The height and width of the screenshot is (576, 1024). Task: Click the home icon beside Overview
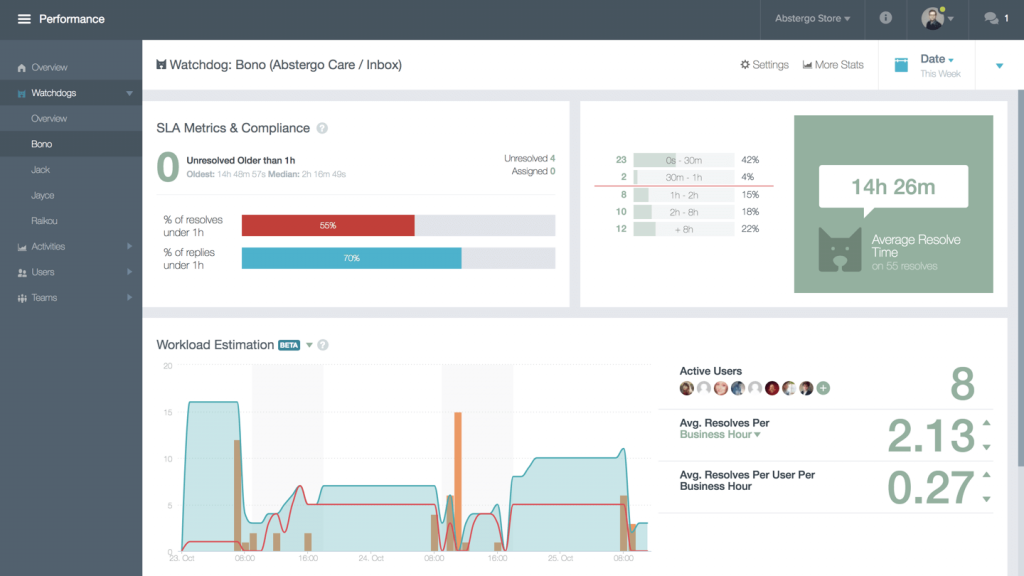point(22,67)
